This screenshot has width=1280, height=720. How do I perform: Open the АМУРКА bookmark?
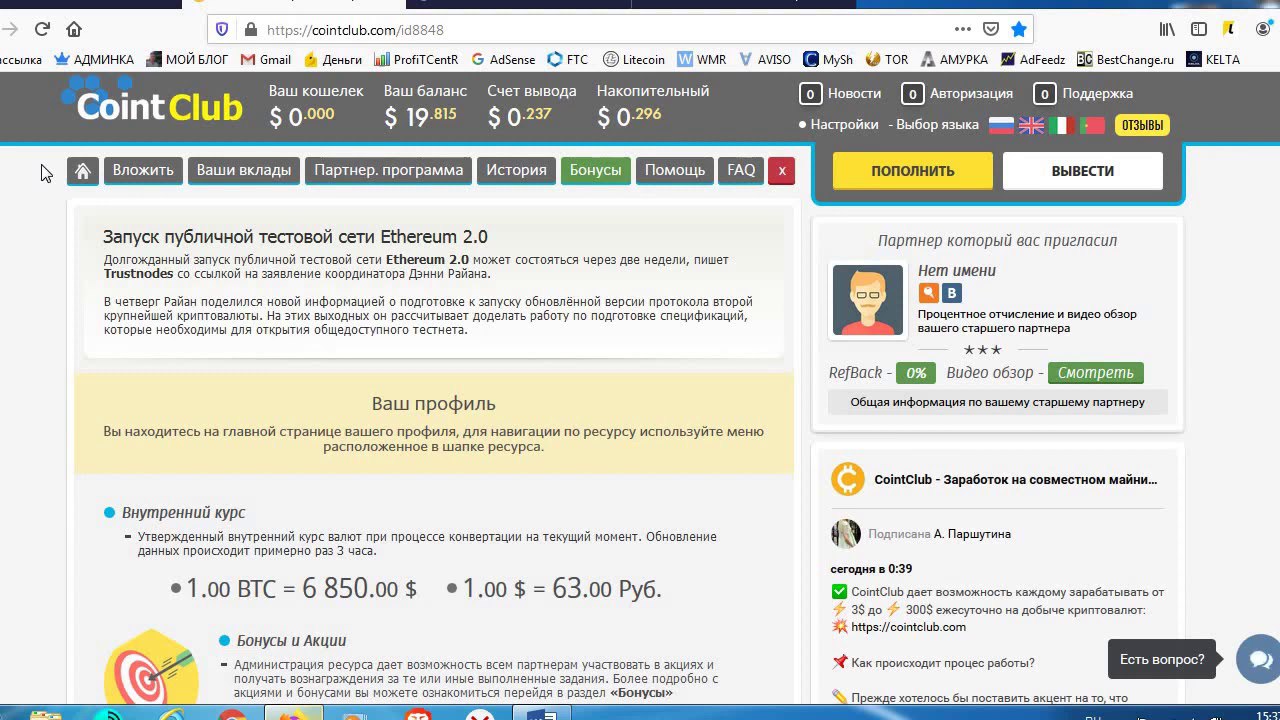tap(955, 59)
